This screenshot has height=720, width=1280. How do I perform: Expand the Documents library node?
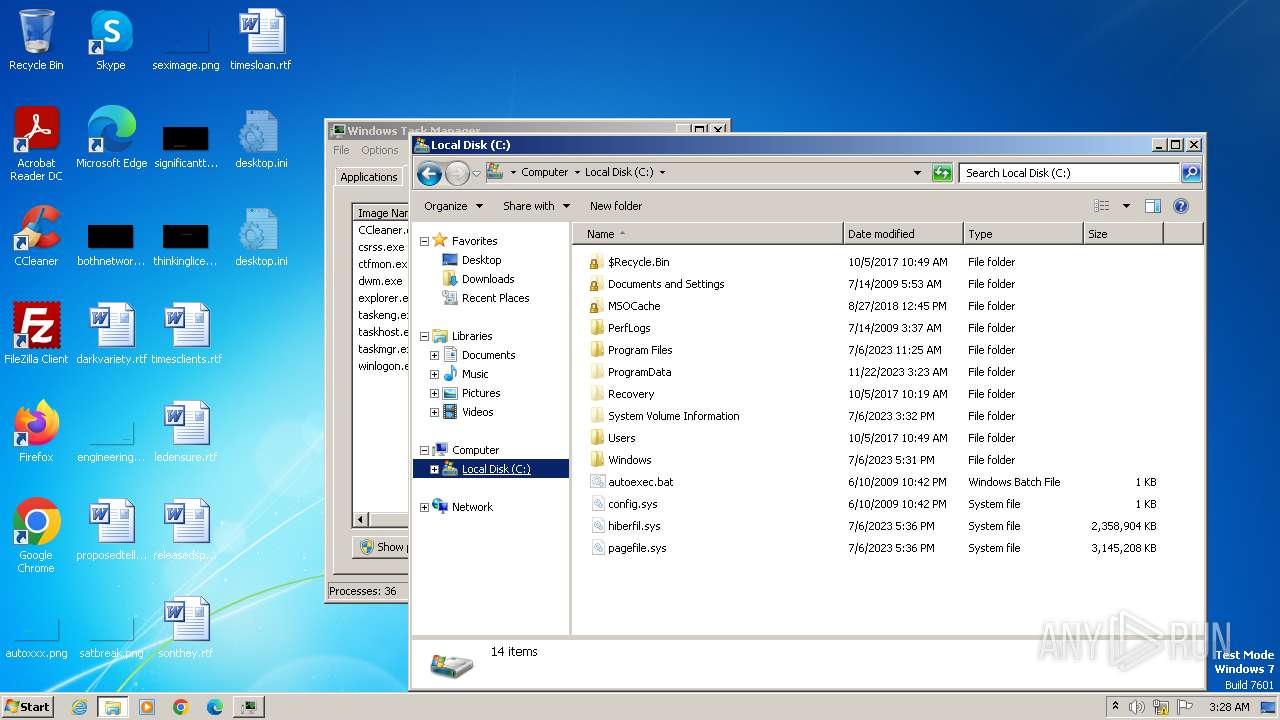coord(434,355)
